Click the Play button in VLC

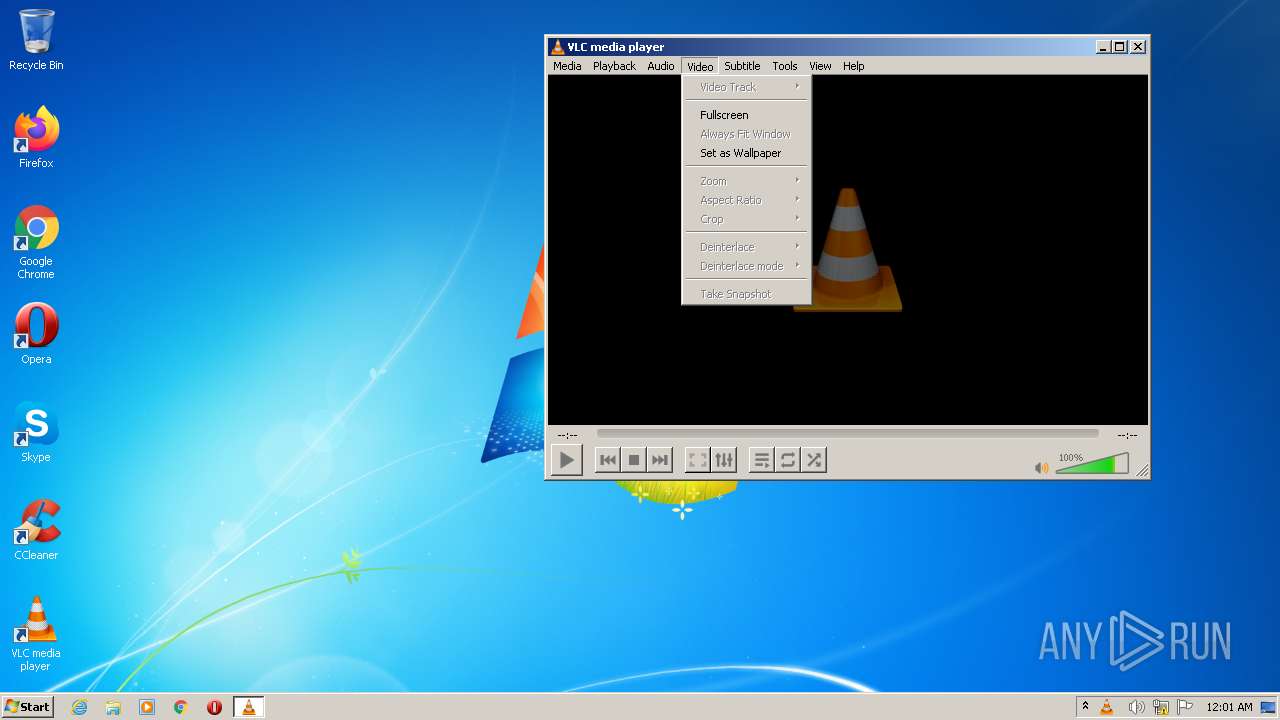coord(567,460)
